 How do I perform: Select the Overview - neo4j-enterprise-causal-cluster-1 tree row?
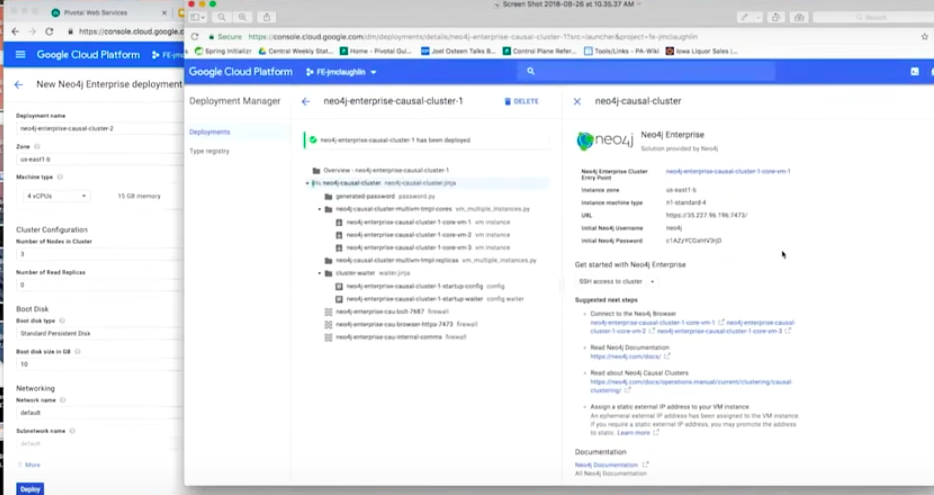click(x=426, y=170)
